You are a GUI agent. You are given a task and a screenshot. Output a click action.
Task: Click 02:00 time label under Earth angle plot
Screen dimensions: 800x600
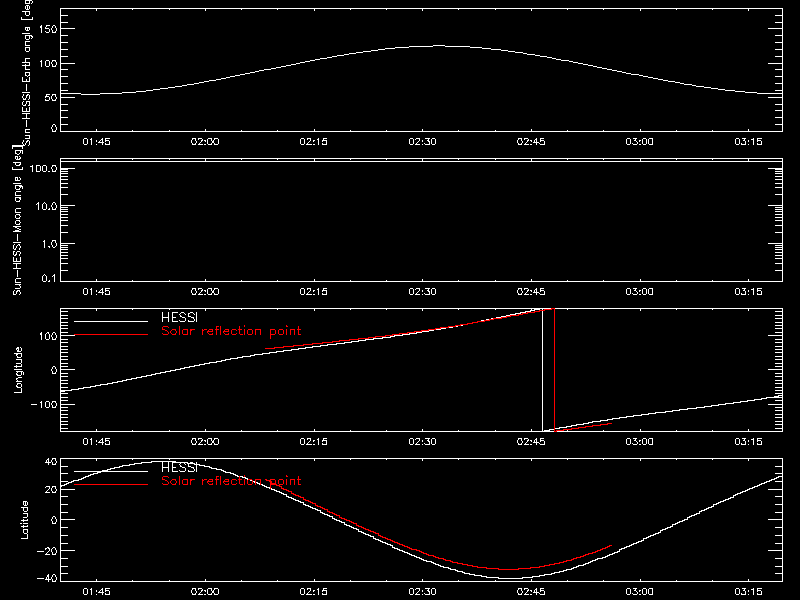pos(205,142)
